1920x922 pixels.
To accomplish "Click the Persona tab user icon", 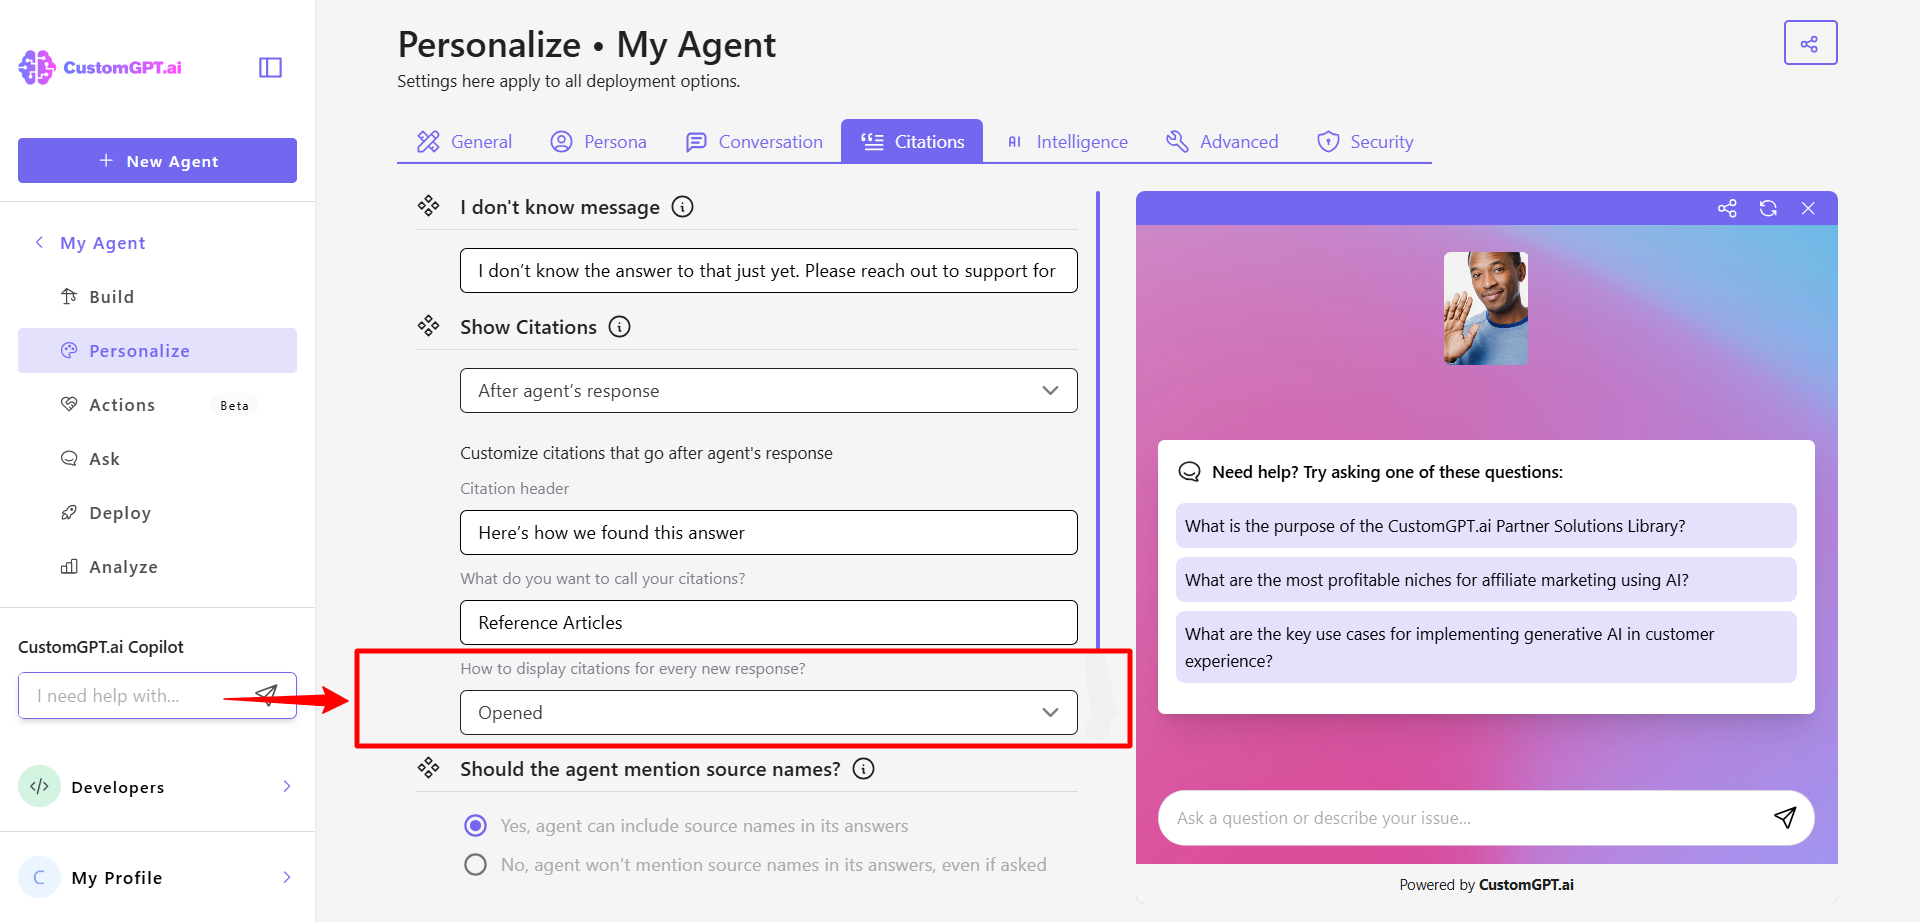I will pos(562,142).
